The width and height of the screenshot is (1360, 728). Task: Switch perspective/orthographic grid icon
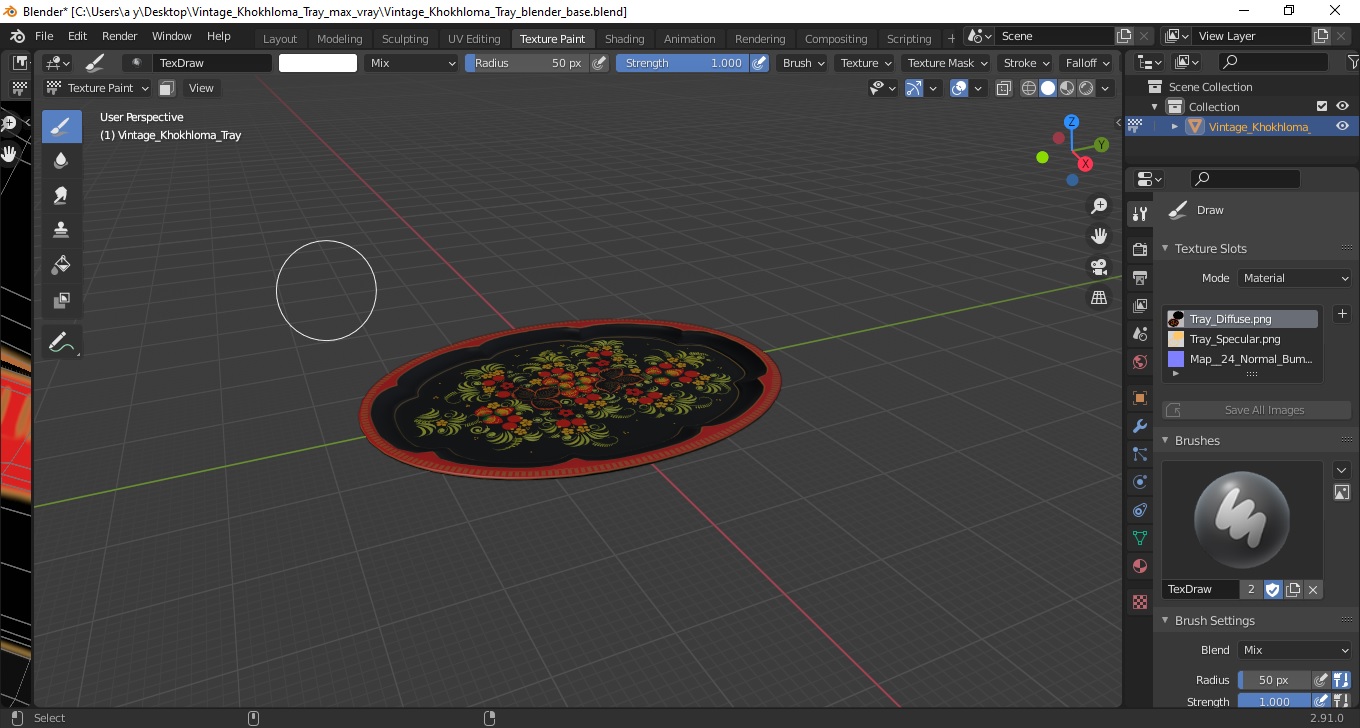(x=1099, y=298)
